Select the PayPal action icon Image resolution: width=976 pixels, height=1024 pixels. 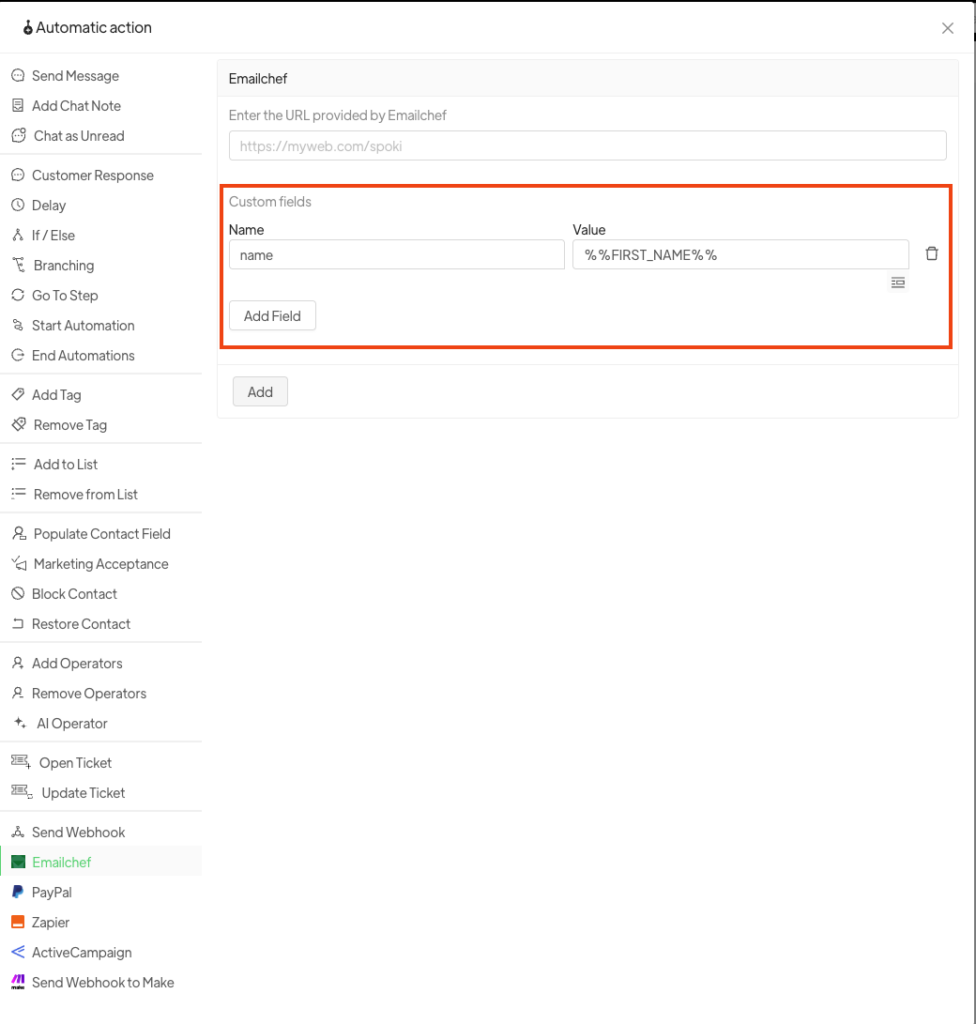click(x=18, y=892)
